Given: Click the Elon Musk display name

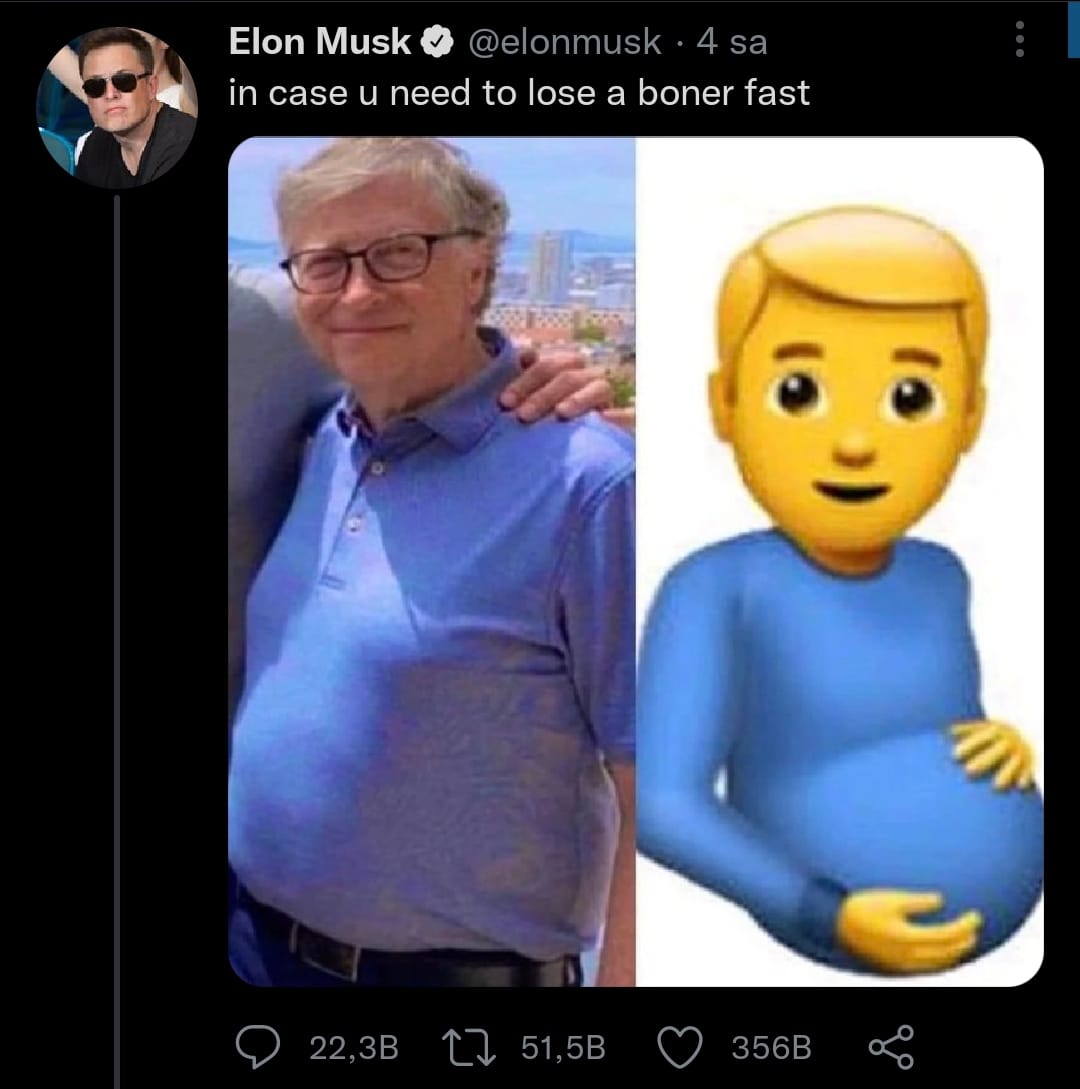Looking at the screenshot, I should [x=320, y=42].
